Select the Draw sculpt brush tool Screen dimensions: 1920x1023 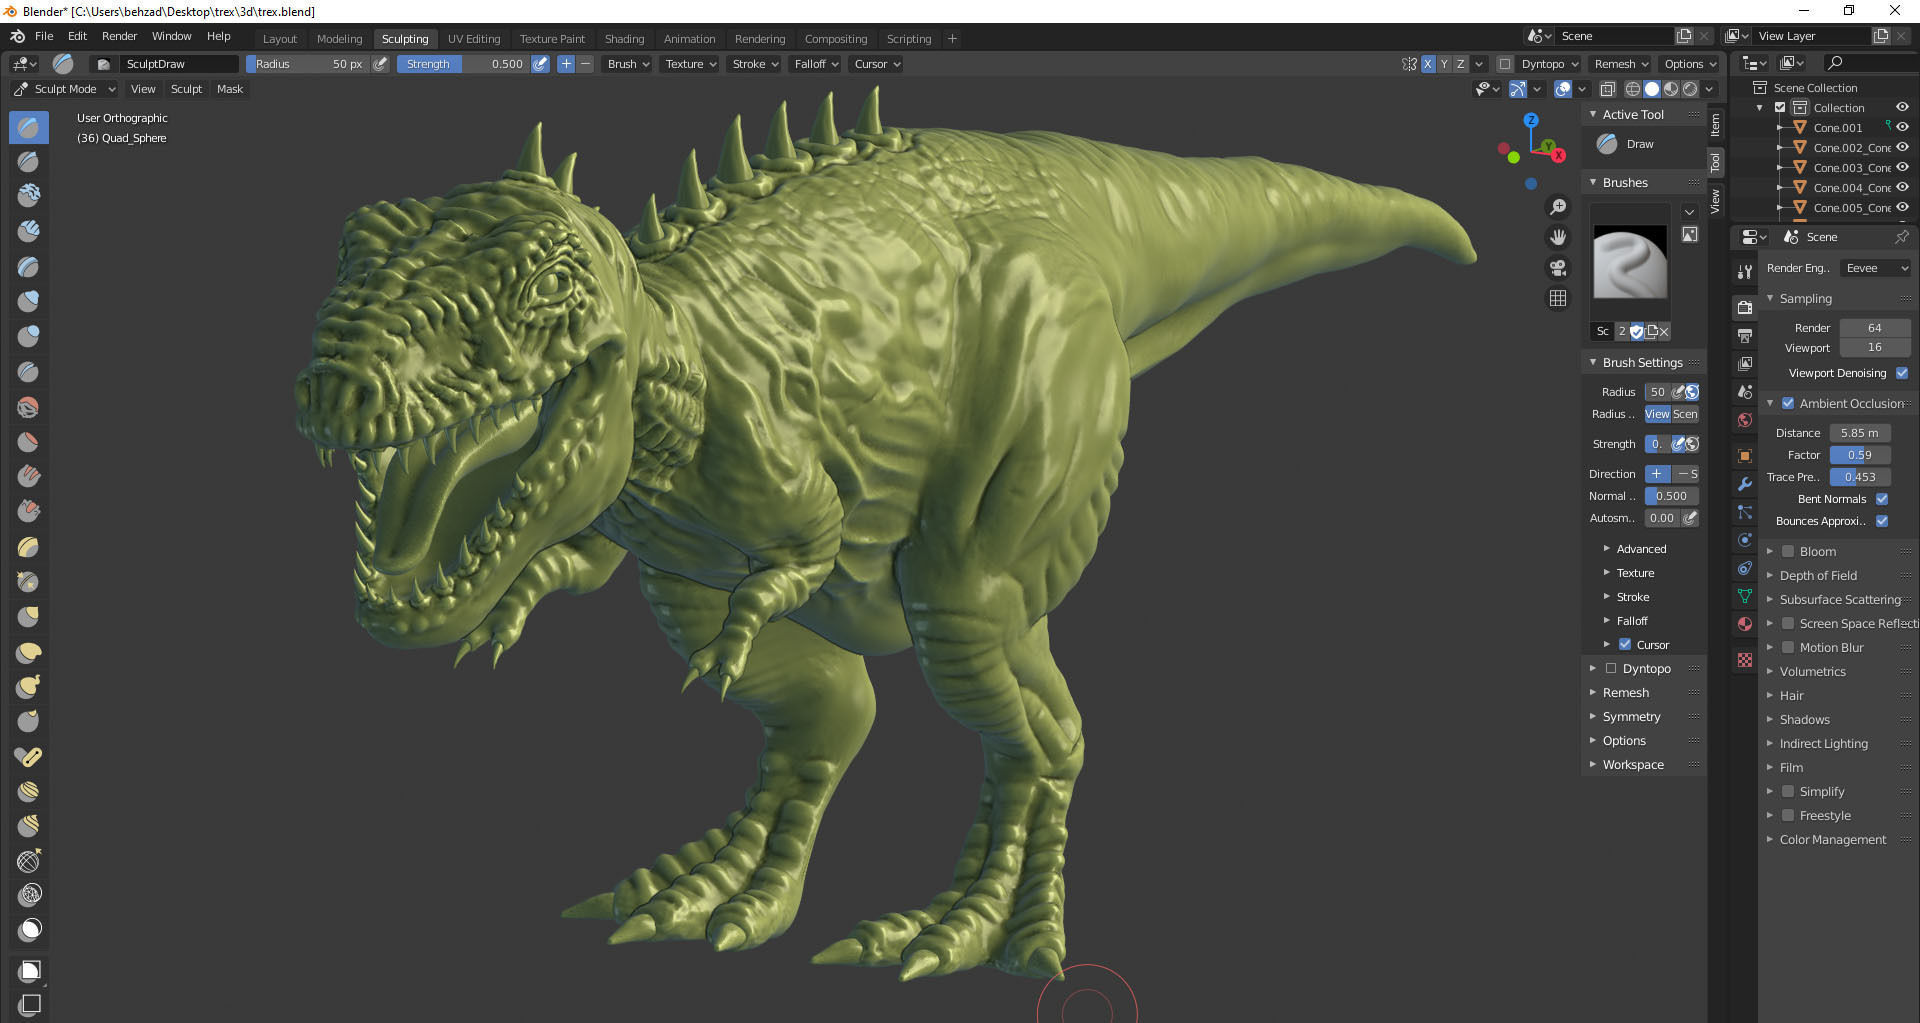(x=29, y=127)
